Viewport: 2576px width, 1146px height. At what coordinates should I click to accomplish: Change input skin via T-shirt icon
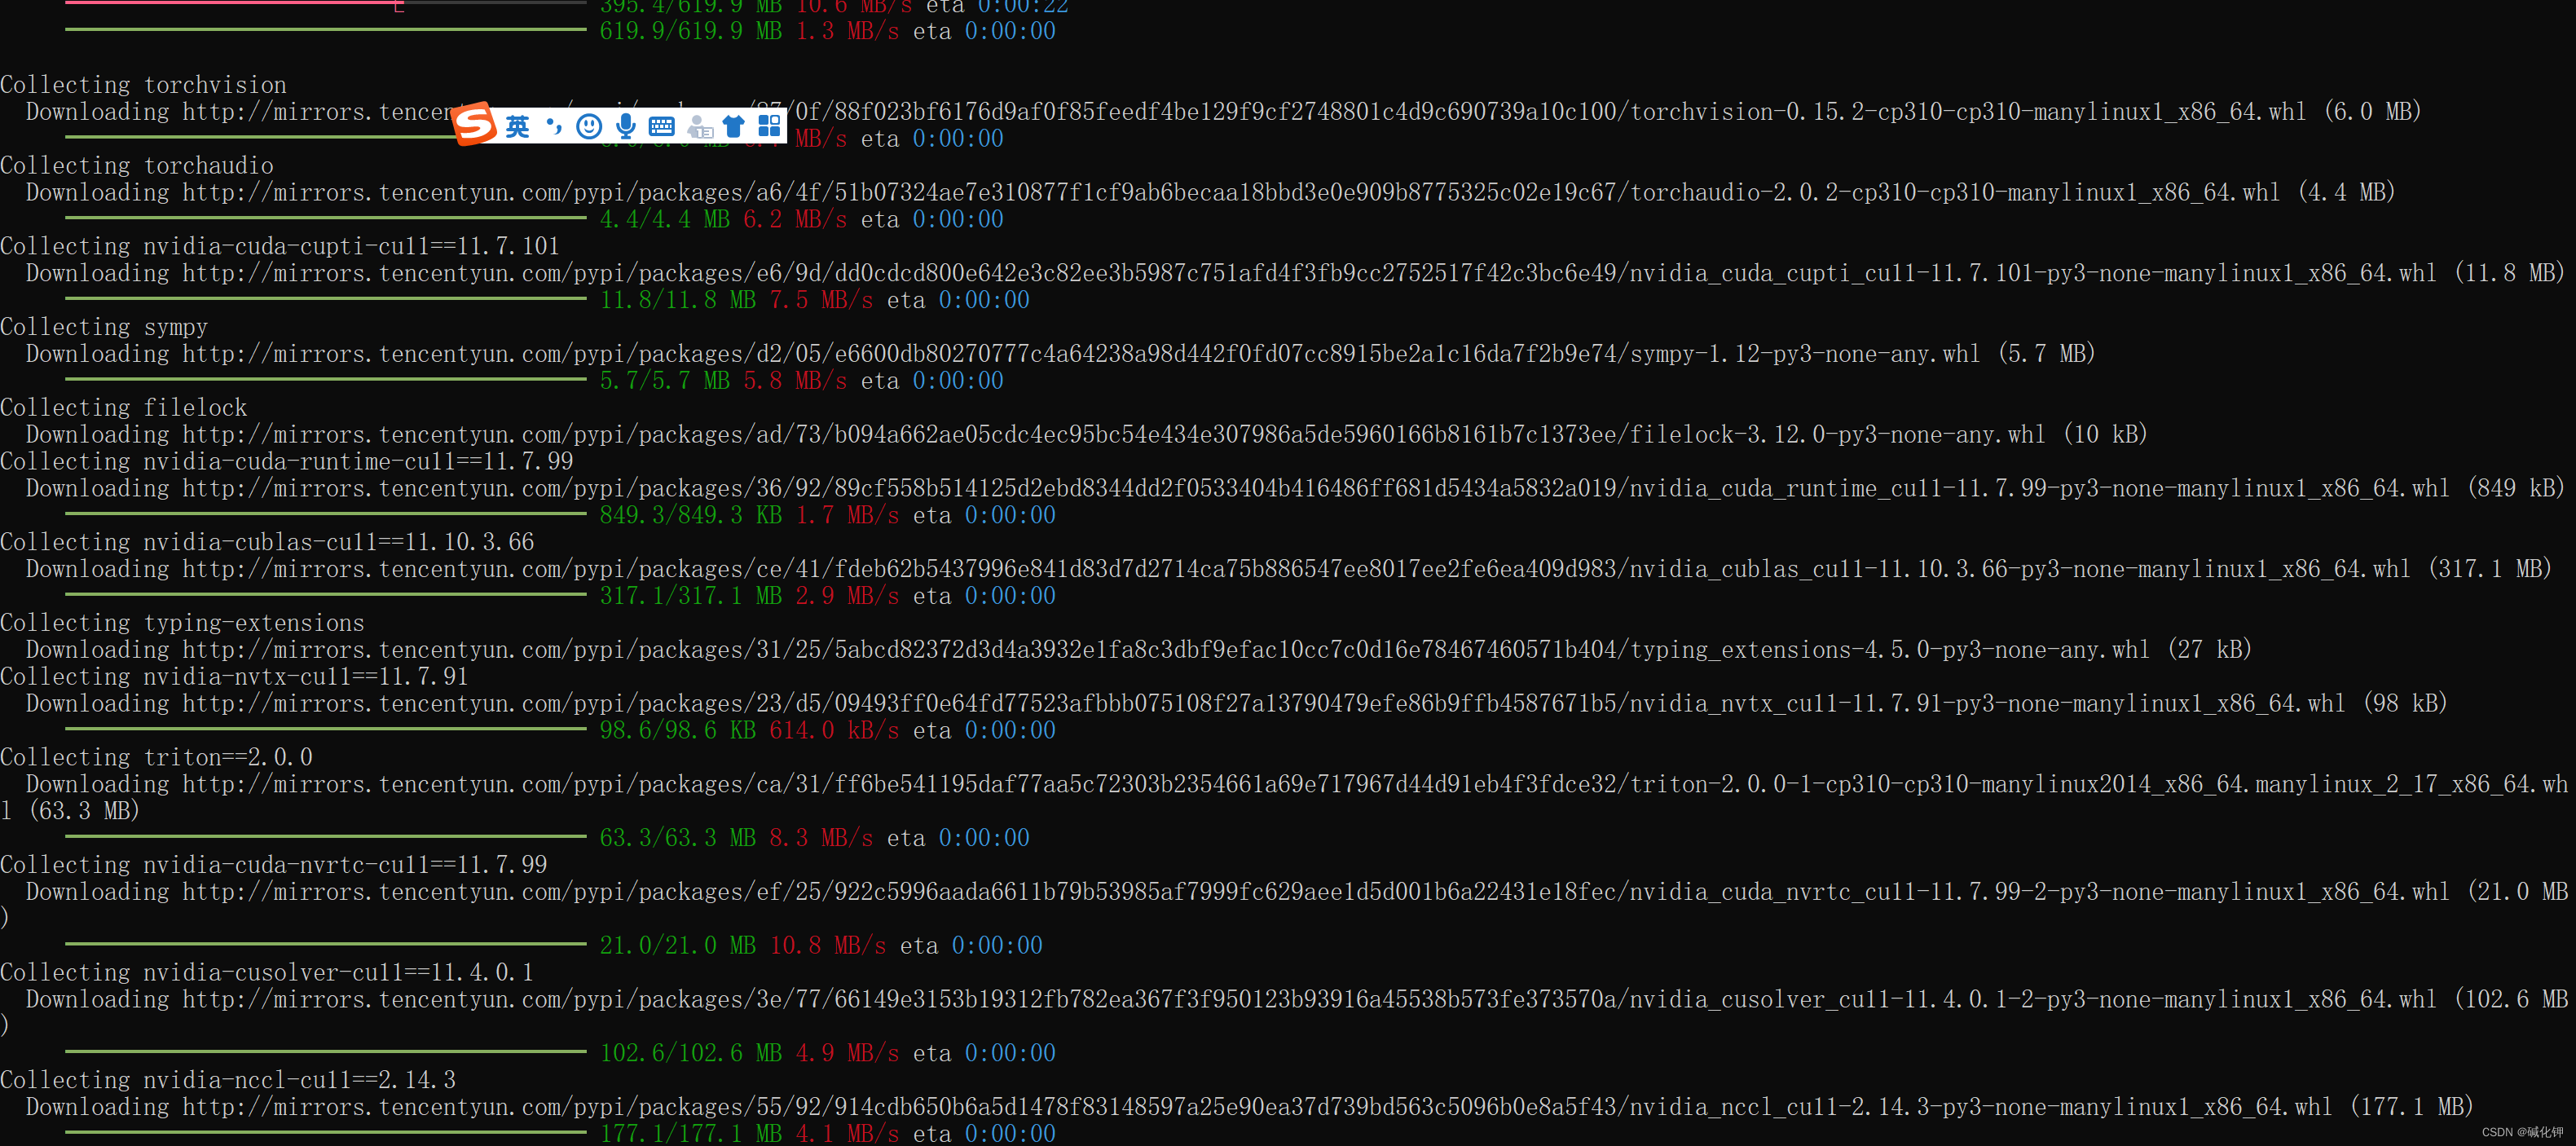[x=734, y=126]
